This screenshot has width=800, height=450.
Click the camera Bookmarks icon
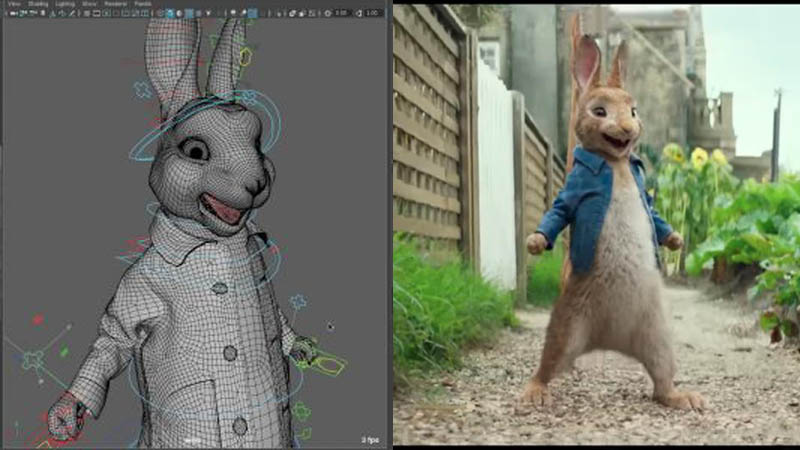pyautogui.click(x=43, y=13)
